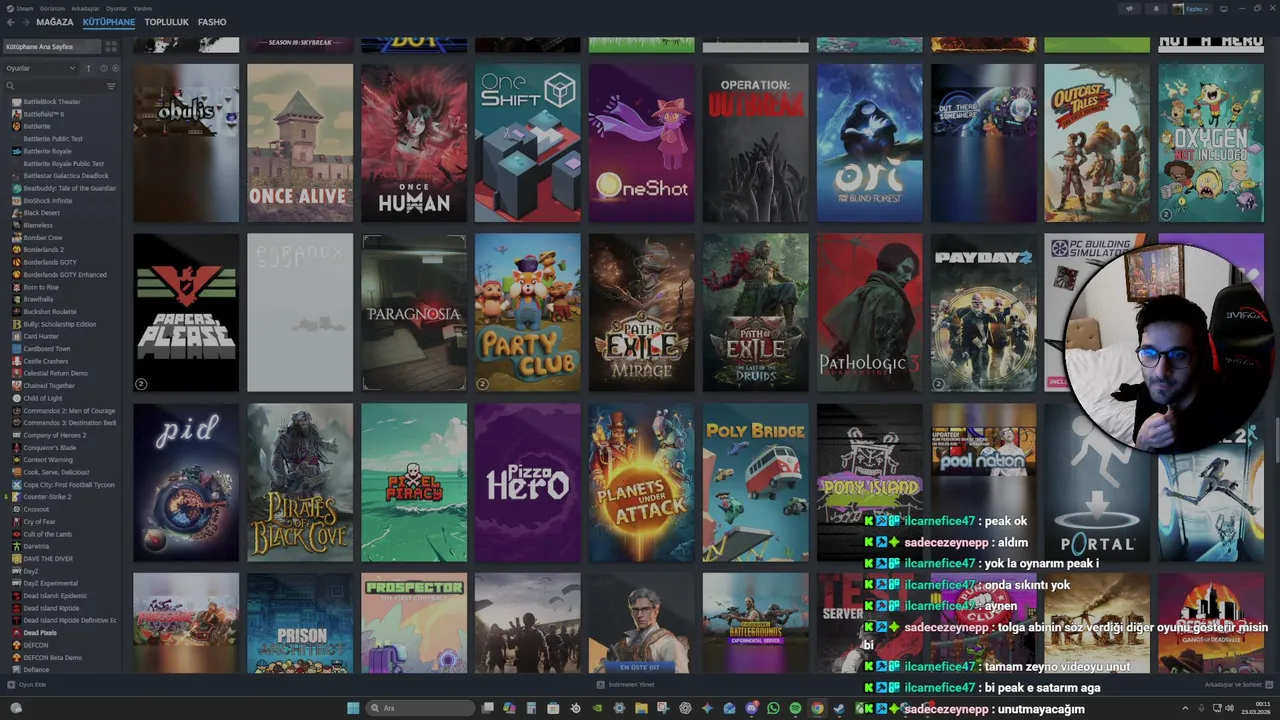Open the Papers, Please game cover
The width and height of the screenshot is (1280, 720).
(x=186, y=313)
